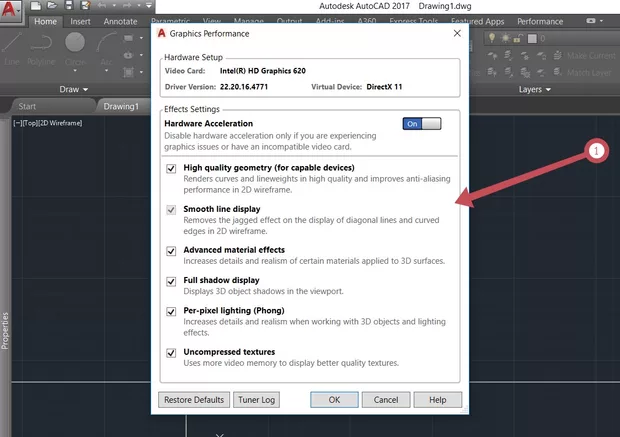
Task: Uncheck Uncompressed textures option
Action: pos(172,352)
